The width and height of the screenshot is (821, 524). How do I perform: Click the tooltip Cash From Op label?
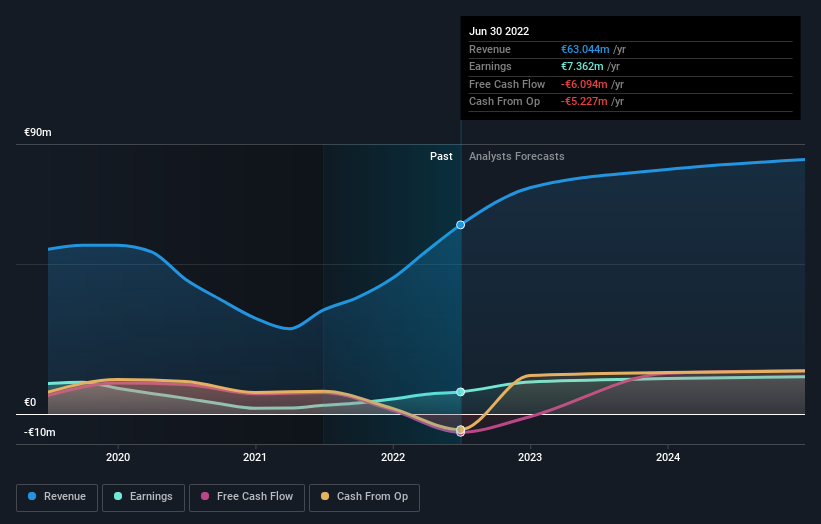504,102
